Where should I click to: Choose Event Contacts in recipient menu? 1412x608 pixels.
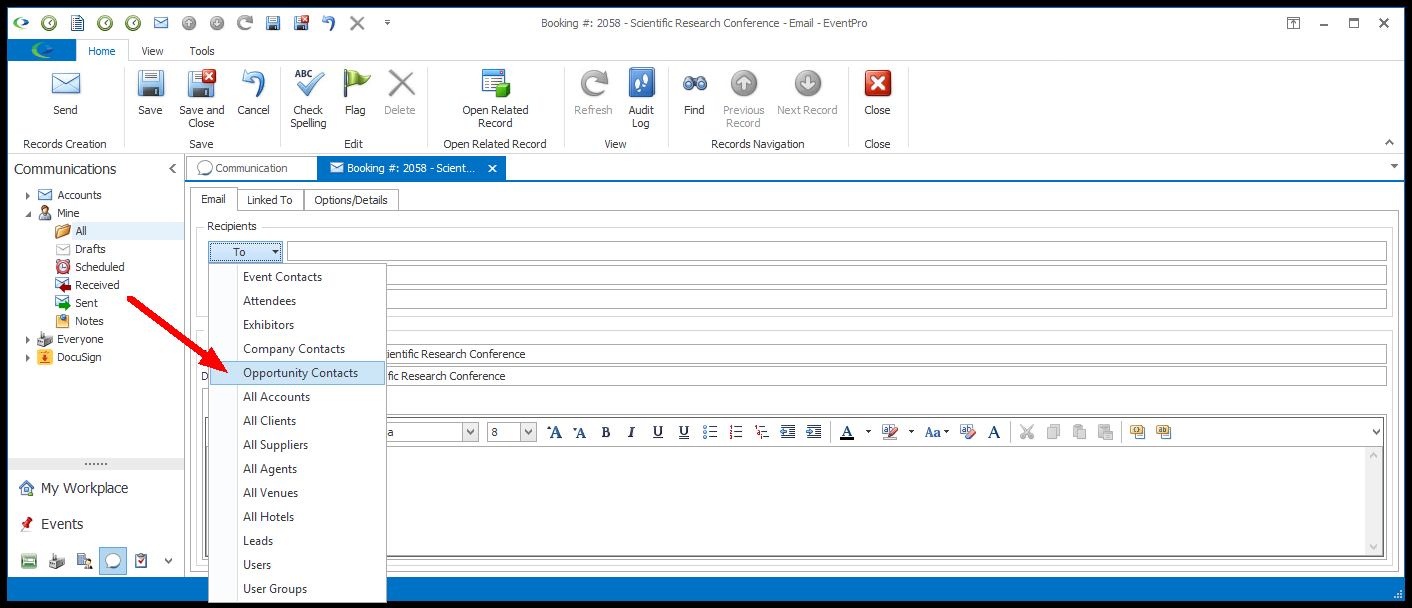click(298, 277)
